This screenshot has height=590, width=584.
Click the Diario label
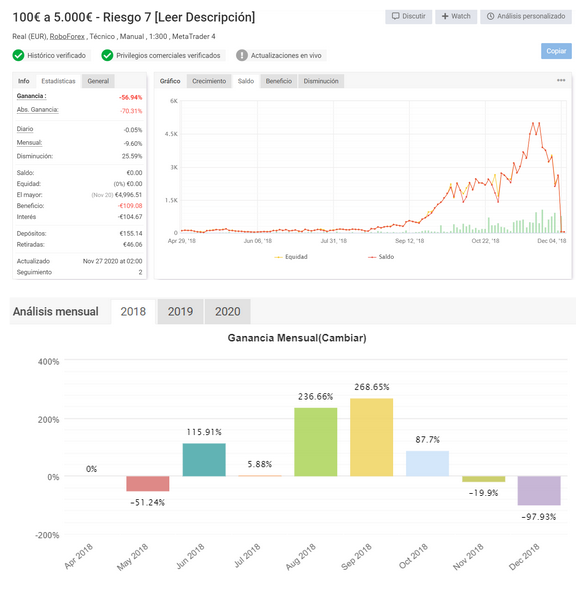coord(25,129)
